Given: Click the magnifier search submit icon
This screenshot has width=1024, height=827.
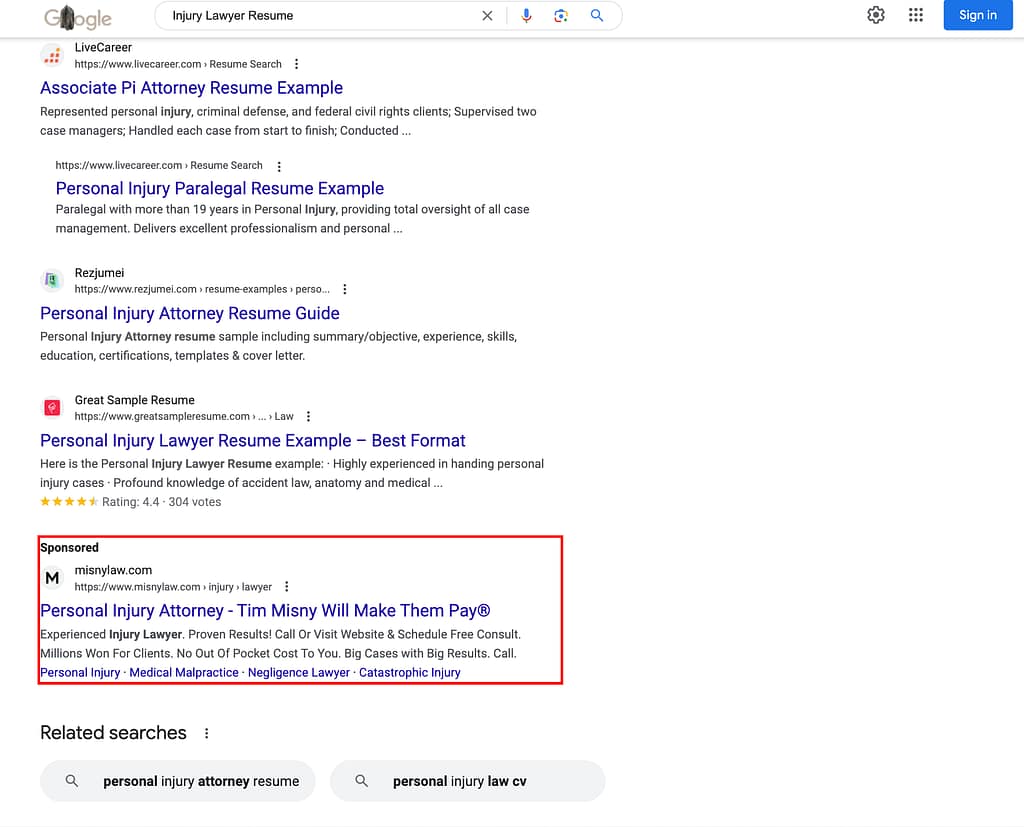Looking at the screenshot, I should coord(597,16).
